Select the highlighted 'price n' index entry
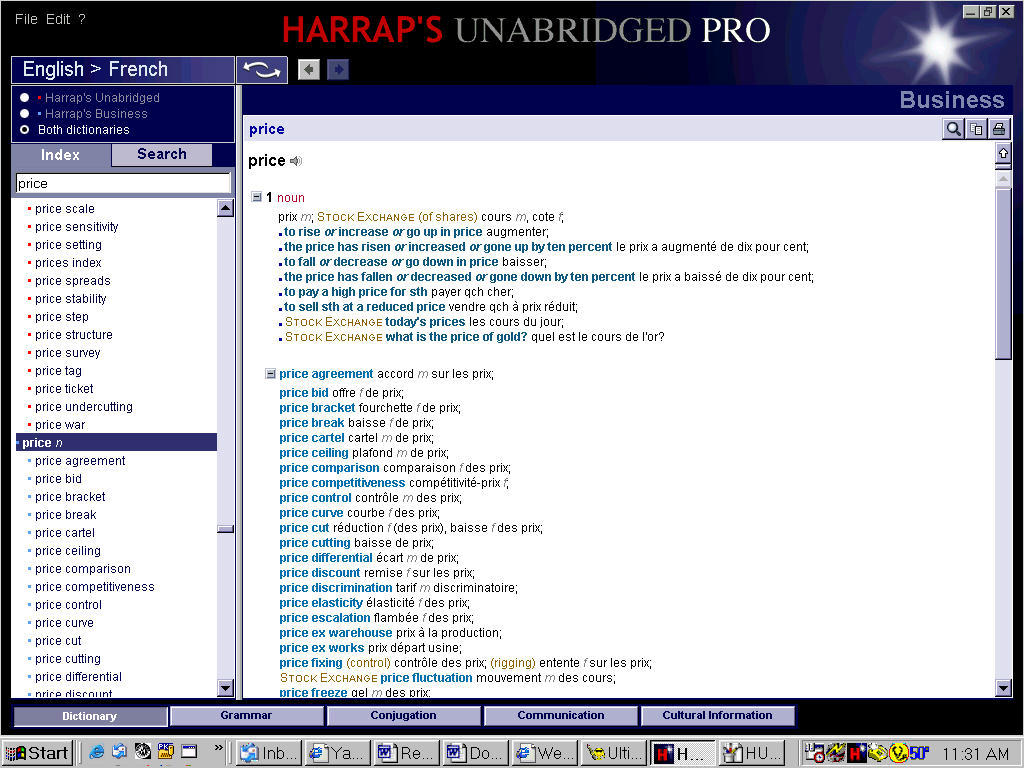 pyautogui.click(x=116, y=443)
